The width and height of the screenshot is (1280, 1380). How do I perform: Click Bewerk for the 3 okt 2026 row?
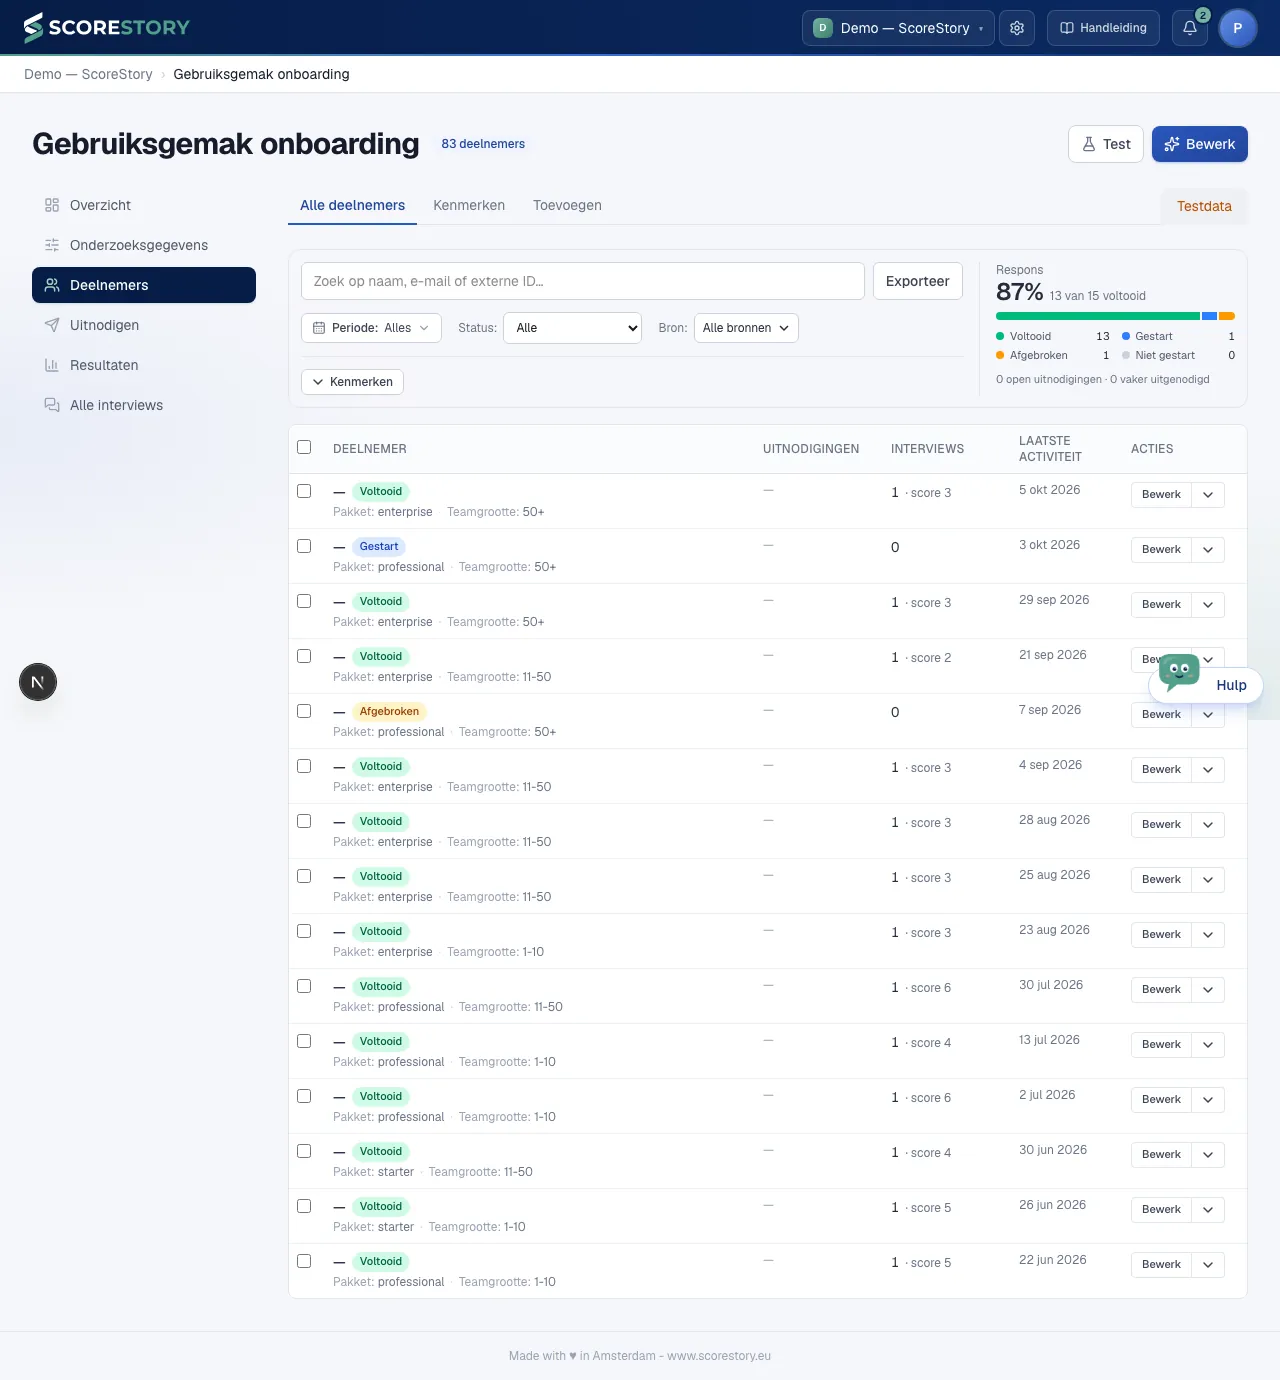click(1161, 549)
